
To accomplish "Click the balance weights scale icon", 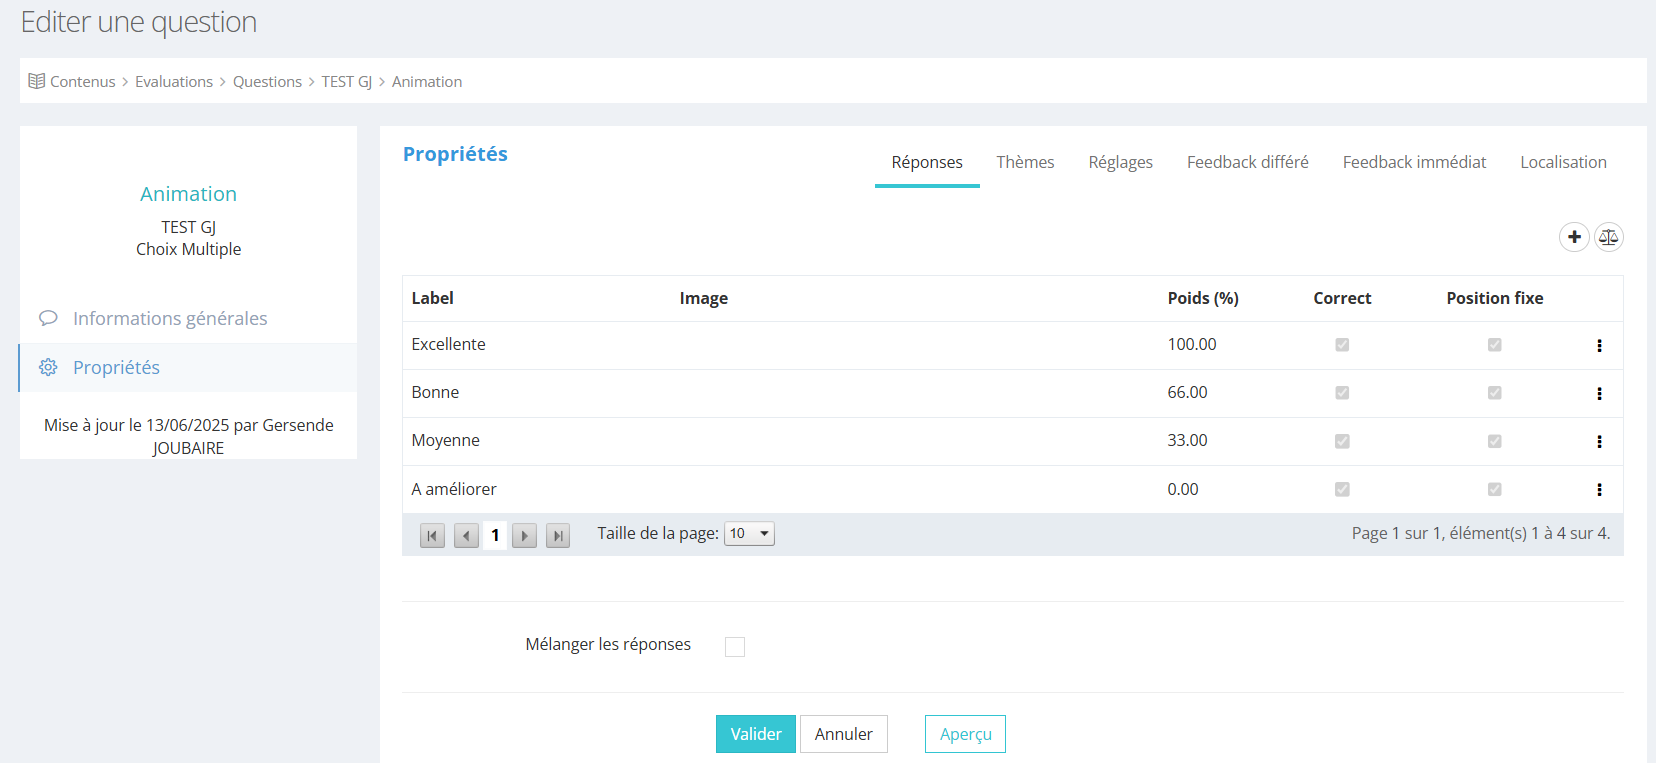I will (1608, 237).
